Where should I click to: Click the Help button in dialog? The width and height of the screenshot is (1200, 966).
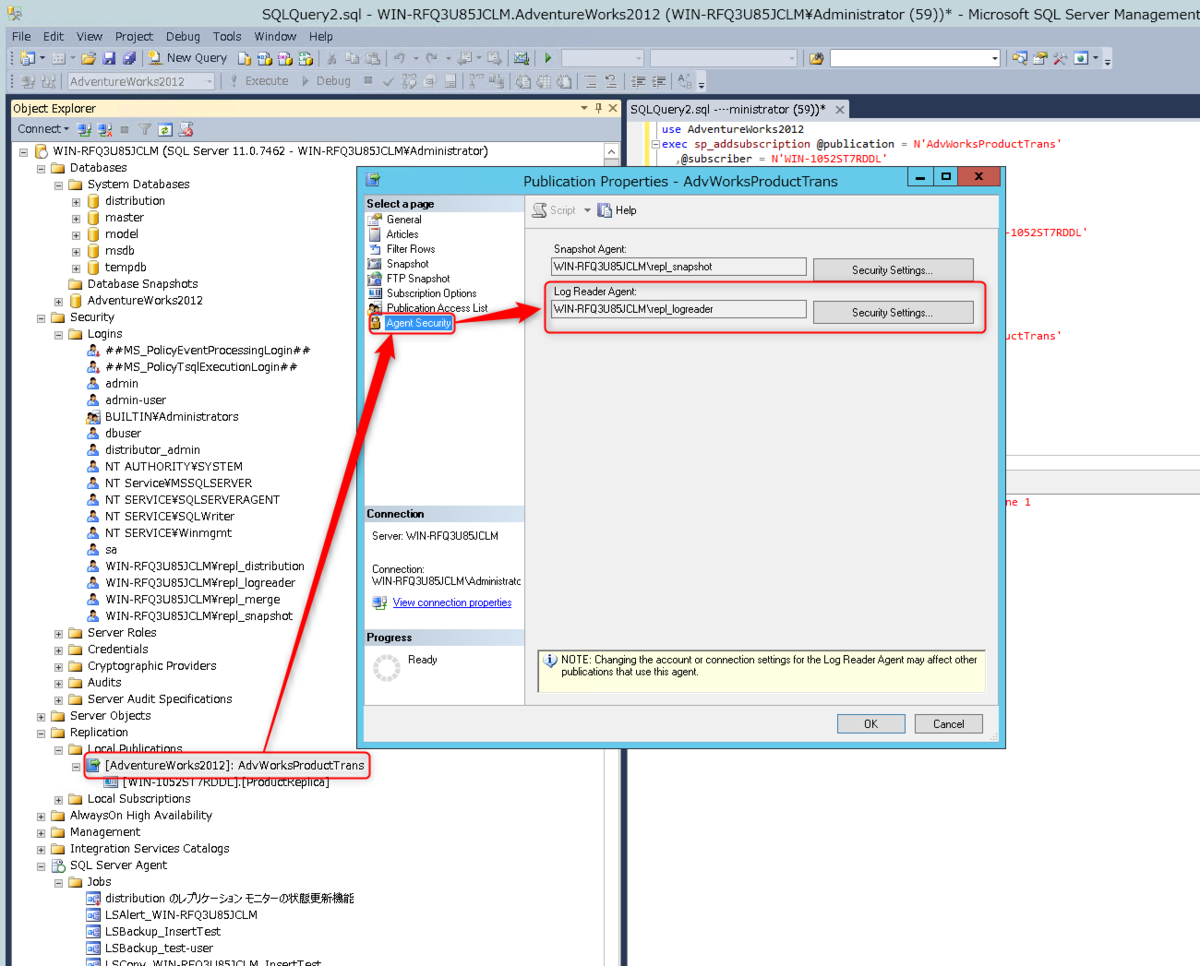(x=617, y=210)
